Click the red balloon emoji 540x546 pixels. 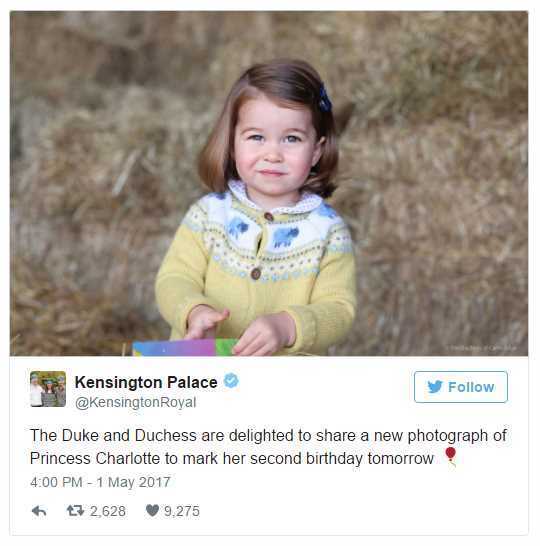point(451,456)
